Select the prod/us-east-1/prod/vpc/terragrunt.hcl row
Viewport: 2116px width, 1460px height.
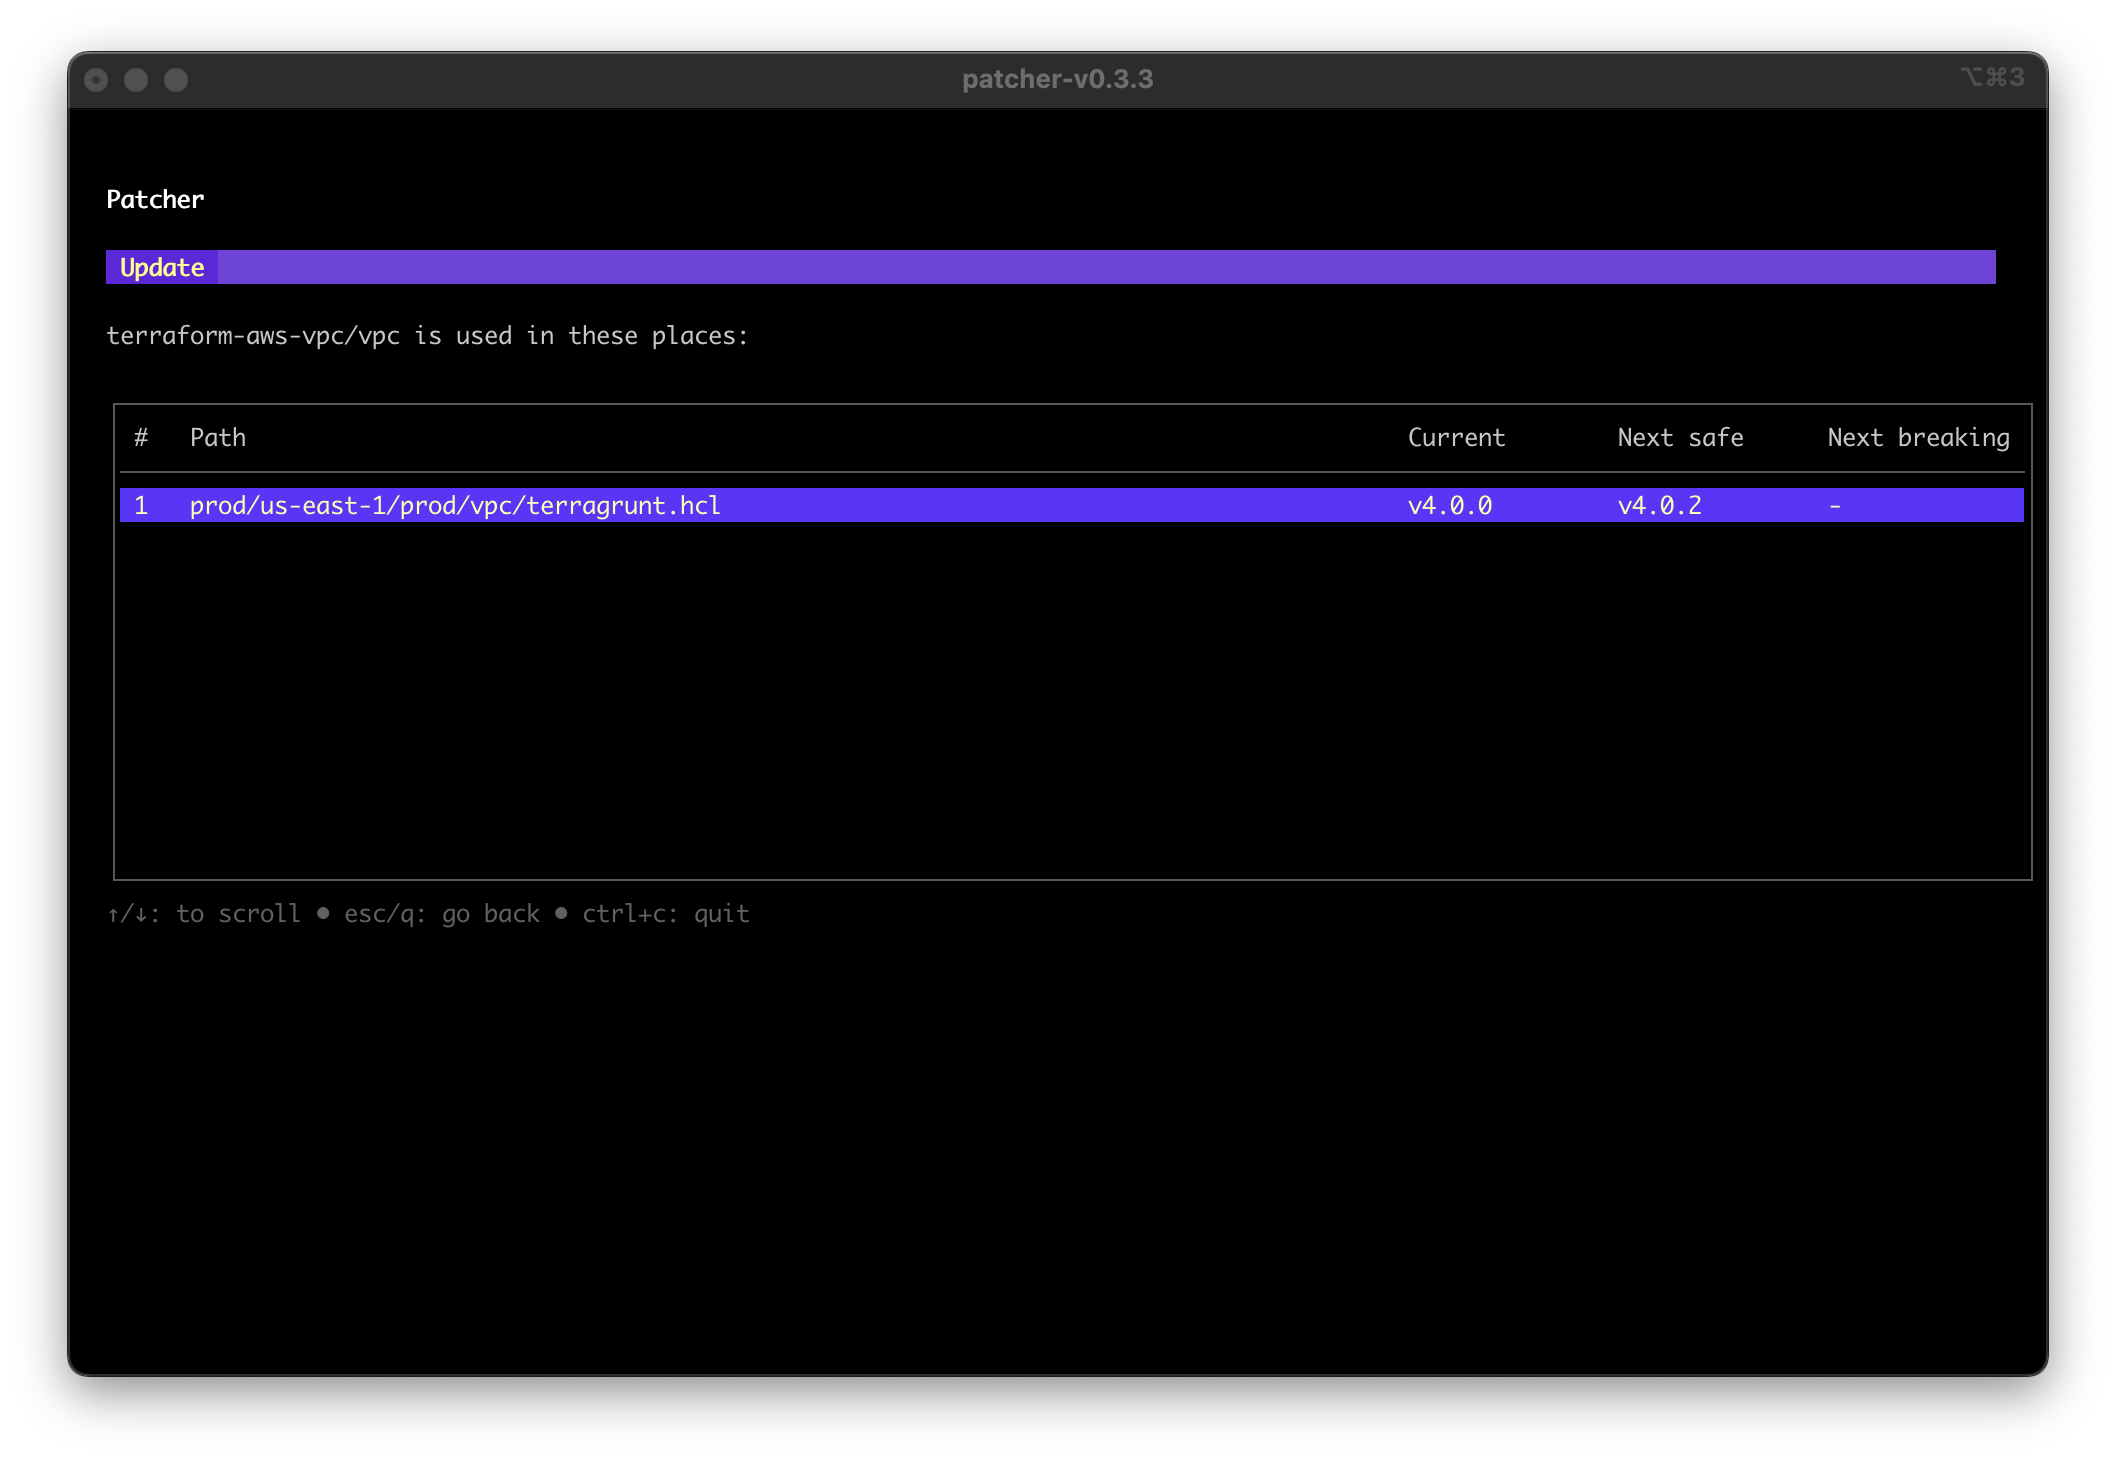tap(455, 505)
